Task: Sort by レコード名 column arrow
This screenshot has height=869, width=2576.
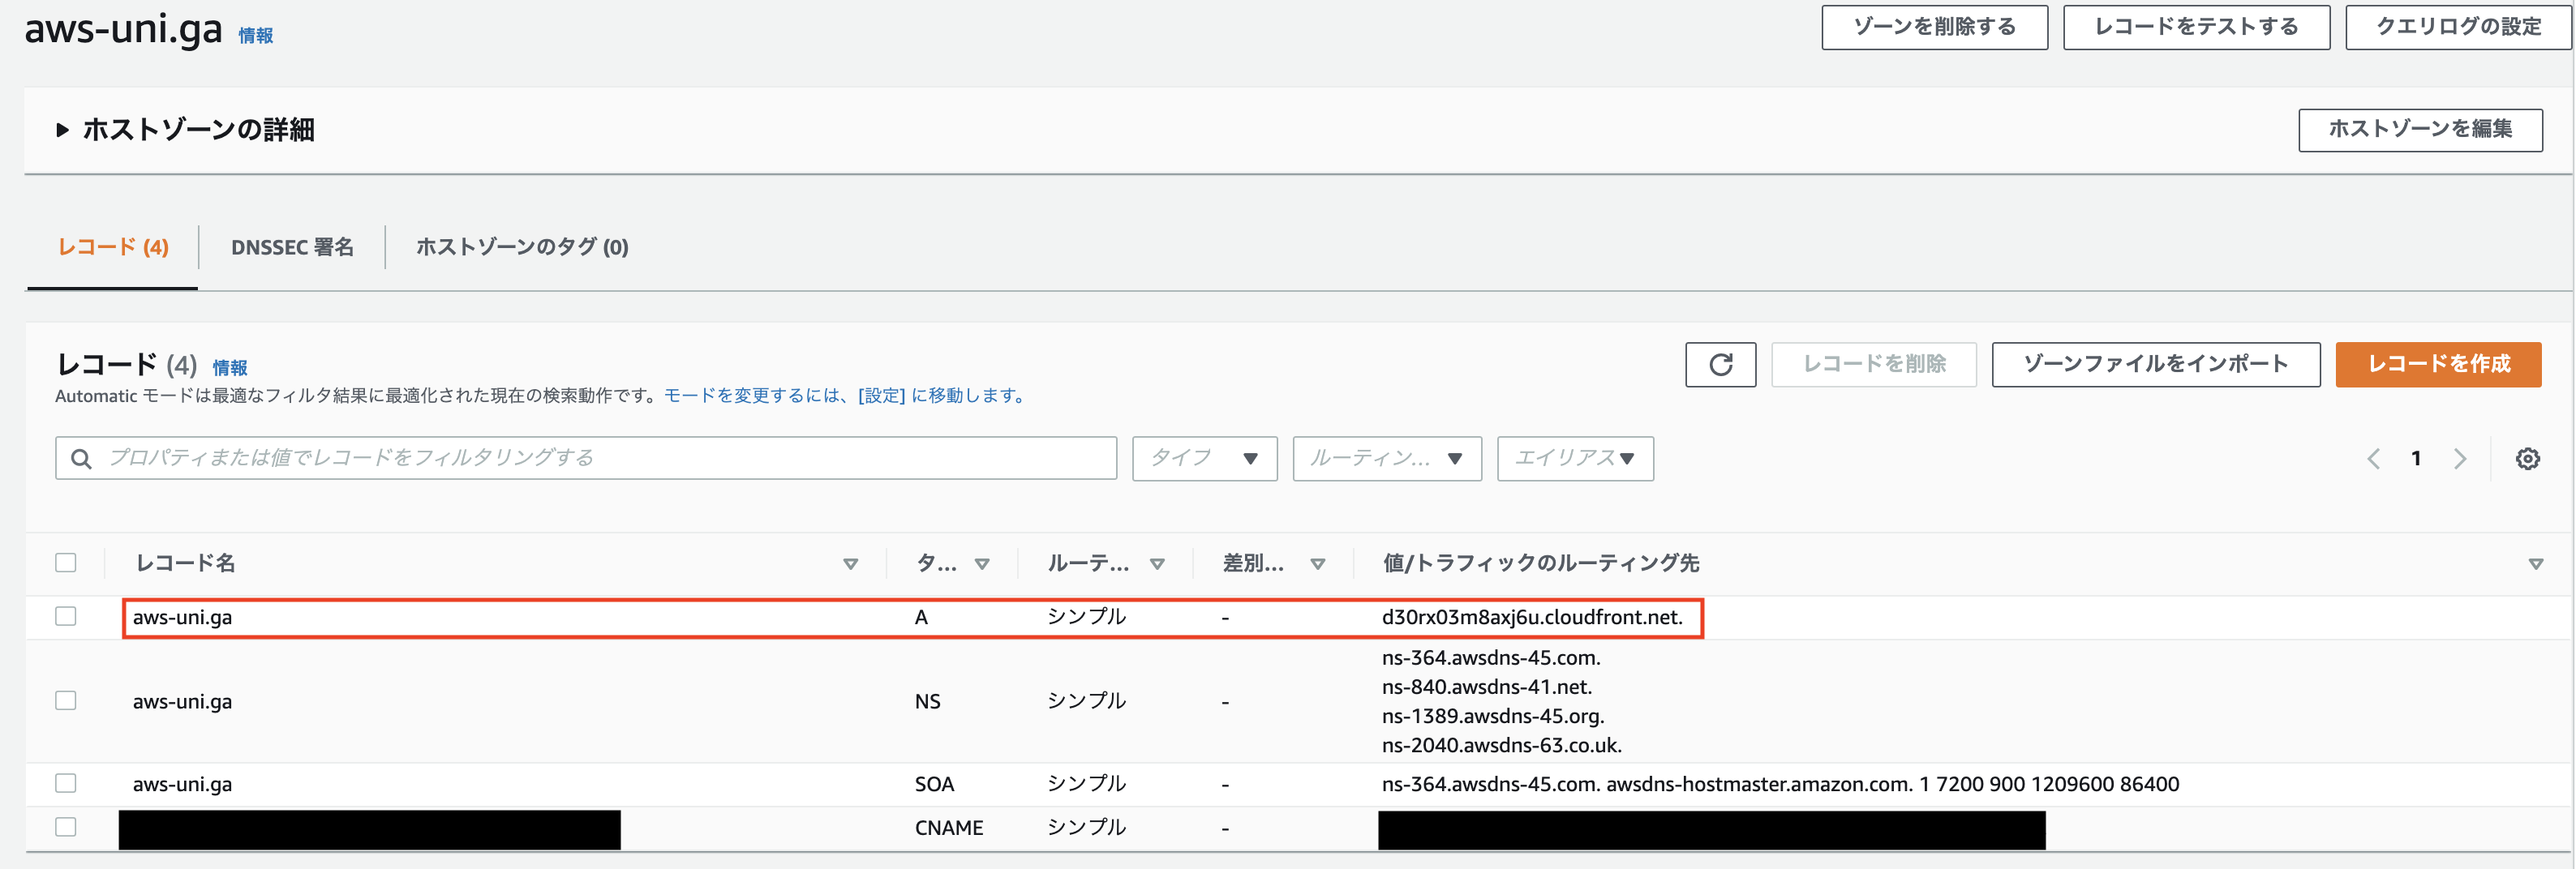Action: click(850, 564)
